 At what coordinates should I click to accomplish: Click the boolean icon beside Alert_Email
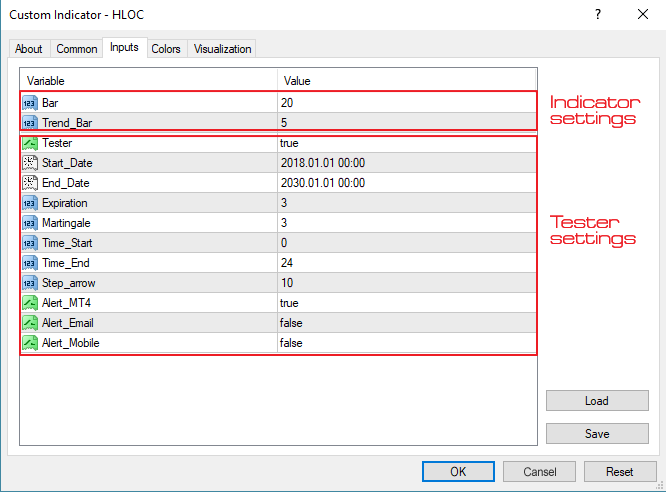tap(30, 323)
